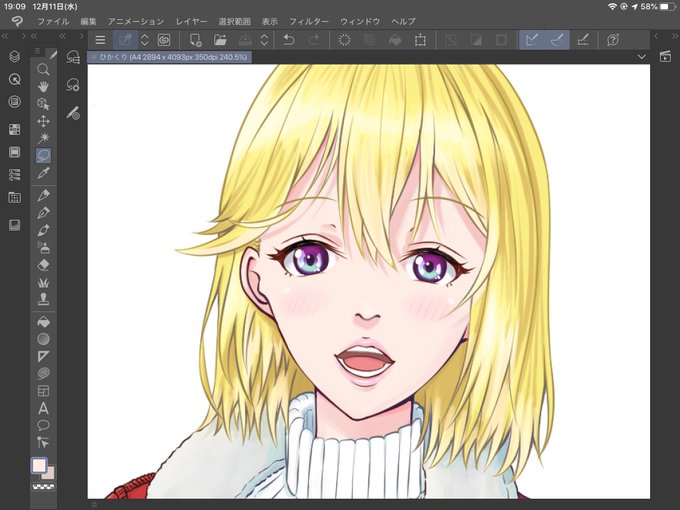Select the Blend stamp tool
Screen dimensions: 680x510
(43, 299)
